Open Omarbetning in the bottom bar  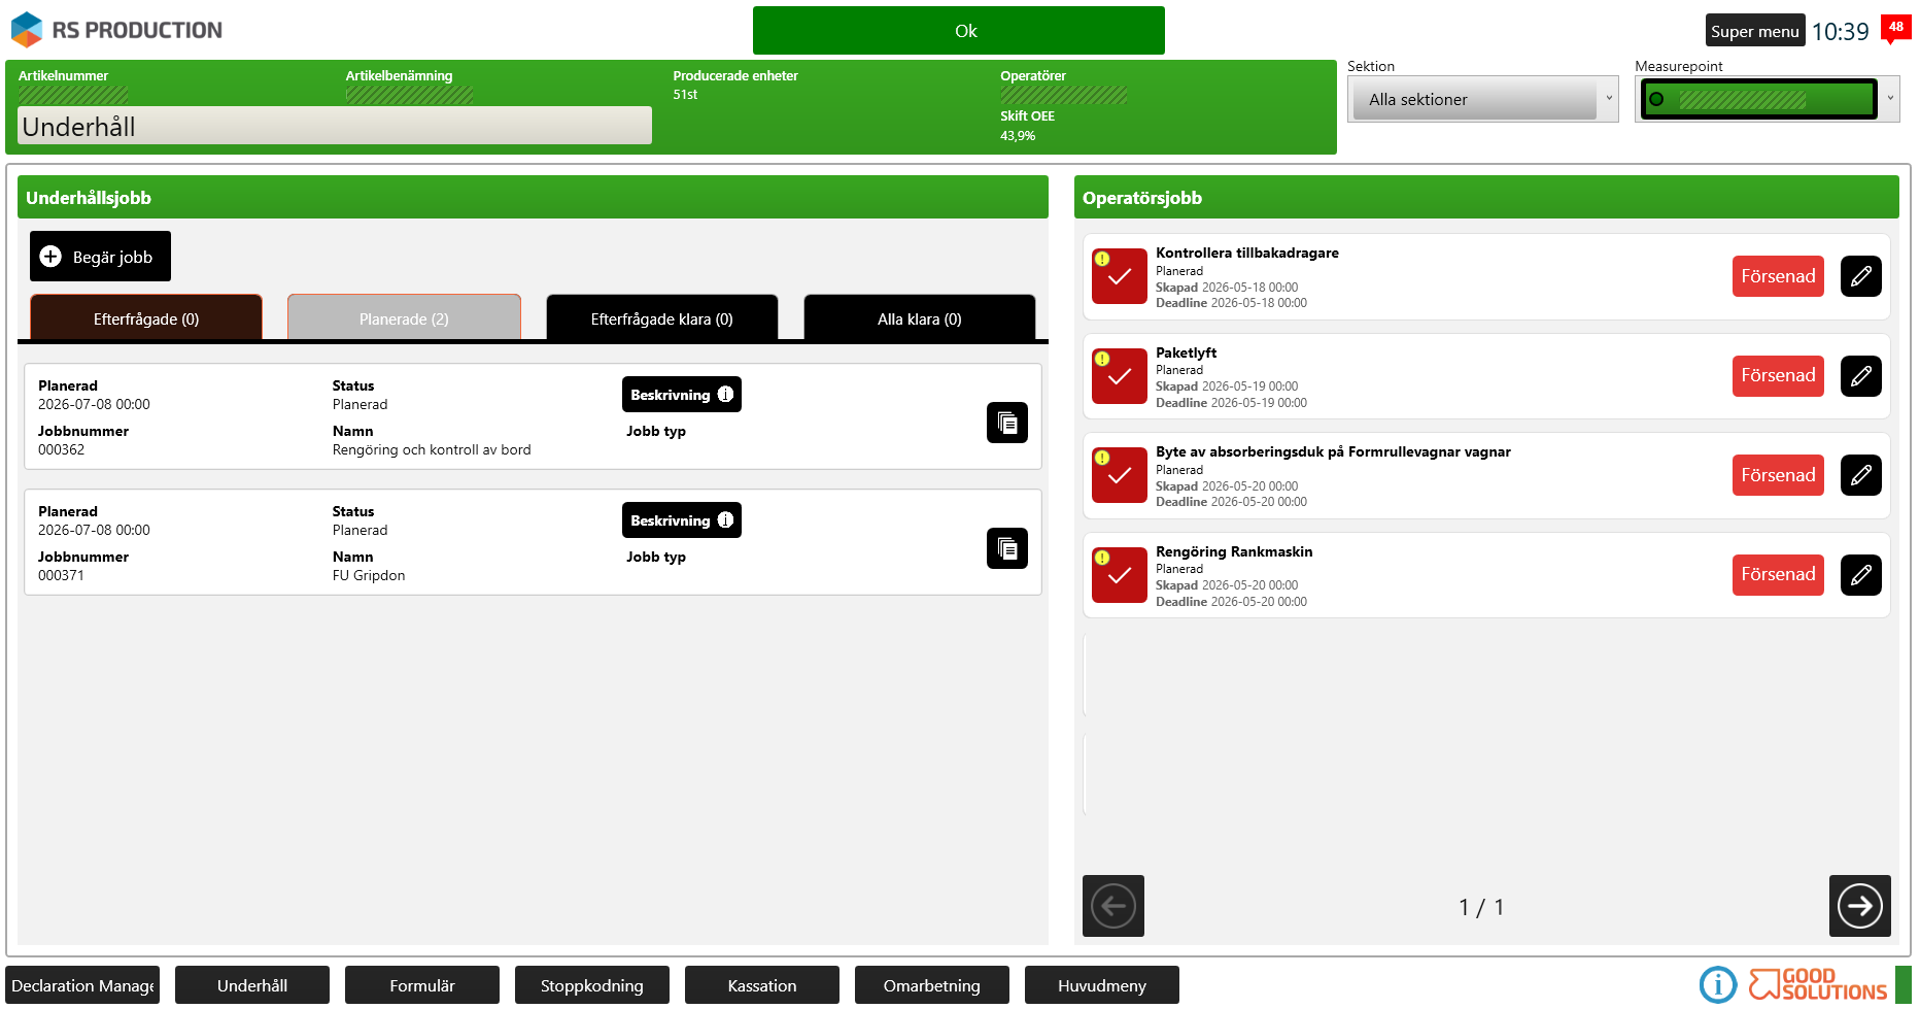coord(932,985)
